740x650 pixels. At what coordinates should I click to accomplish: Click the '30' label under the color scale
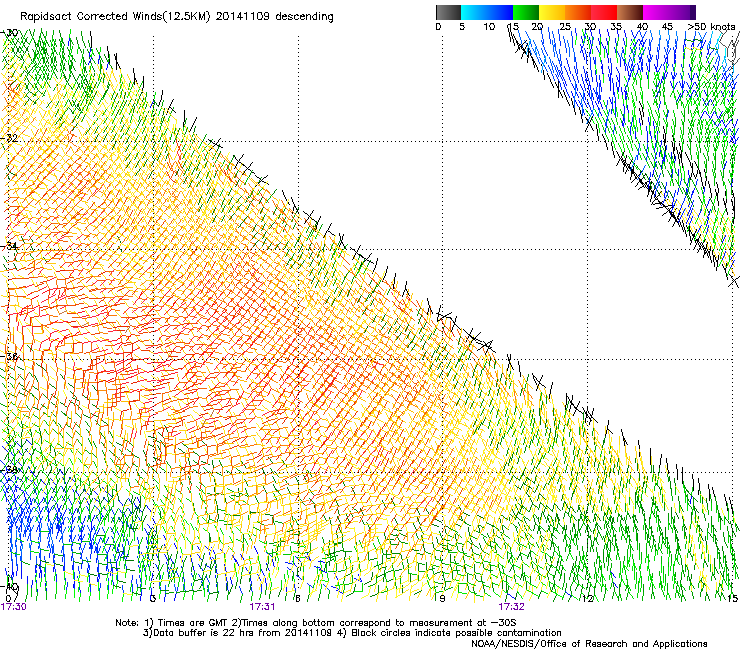coord(590,27)
